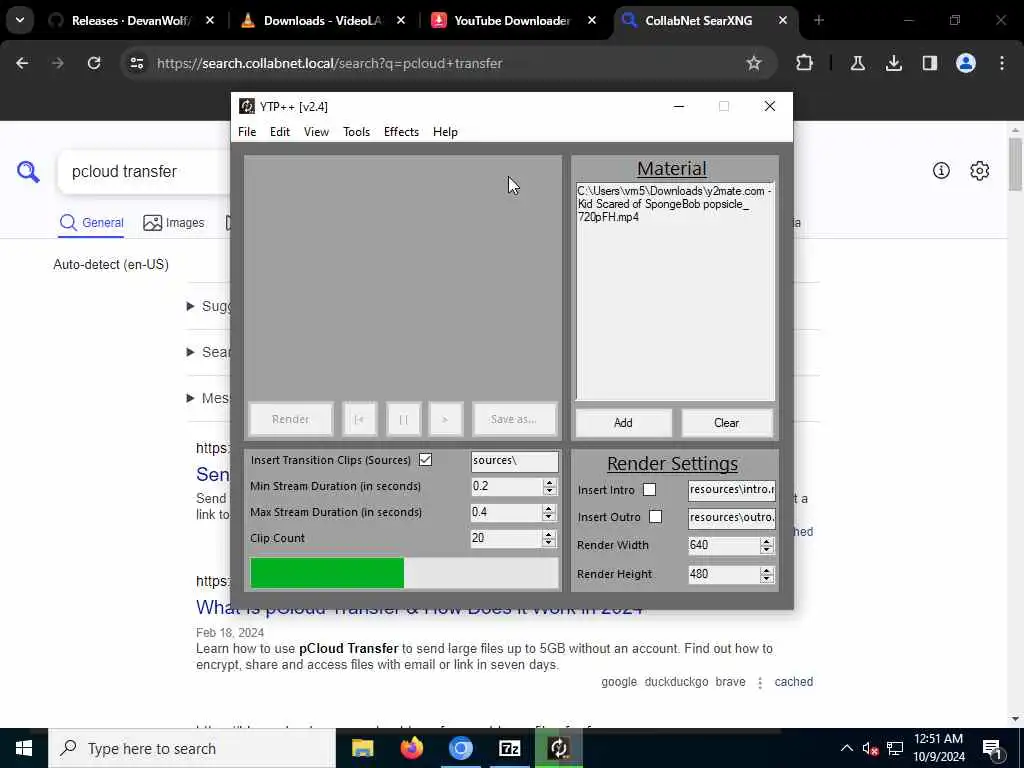
Task: Click the skip-to-start playback button
Action: pyautogui.click(x=359, y=419)
